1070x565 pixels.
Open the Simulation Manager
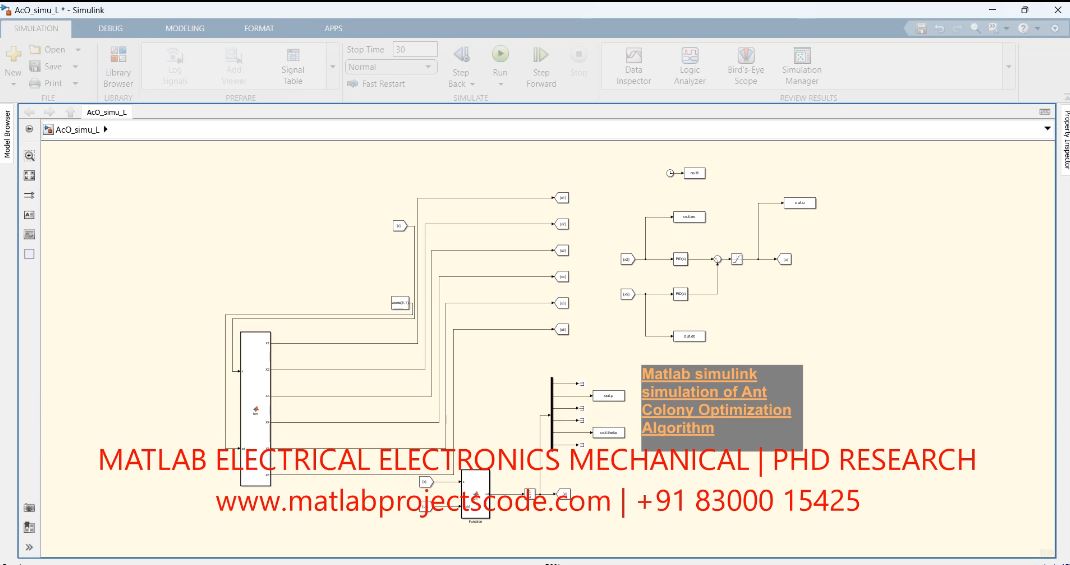coord(801,64)
